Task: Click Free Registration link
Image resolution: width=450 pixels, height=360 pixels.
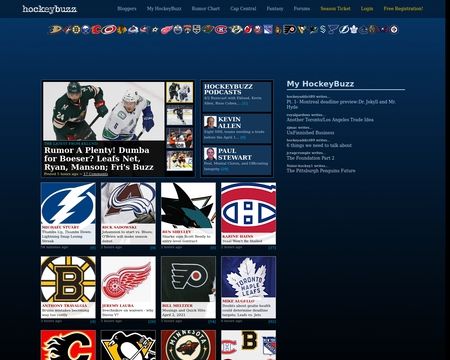Action: click(x=403, y=9)
